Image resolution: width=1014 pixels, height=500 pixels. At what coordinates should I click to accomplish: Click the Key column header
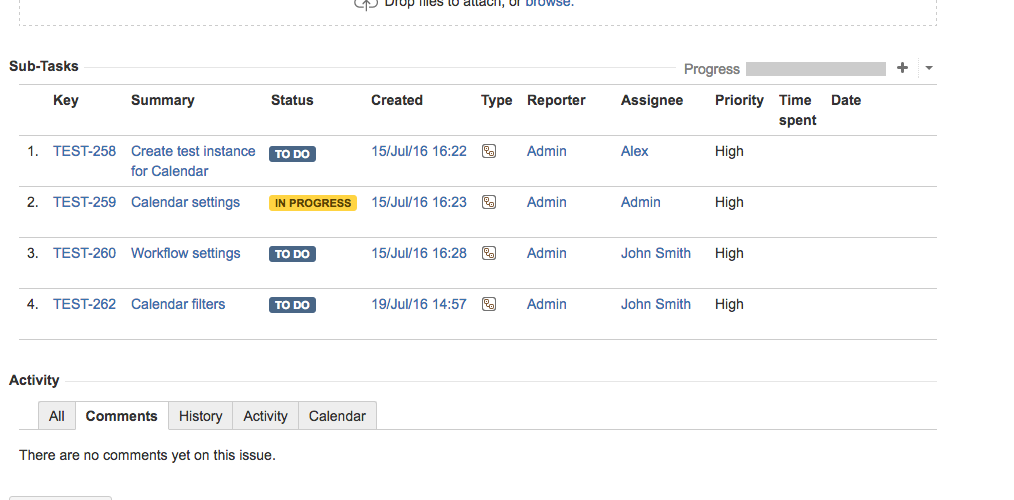click(x=66, y=100)
